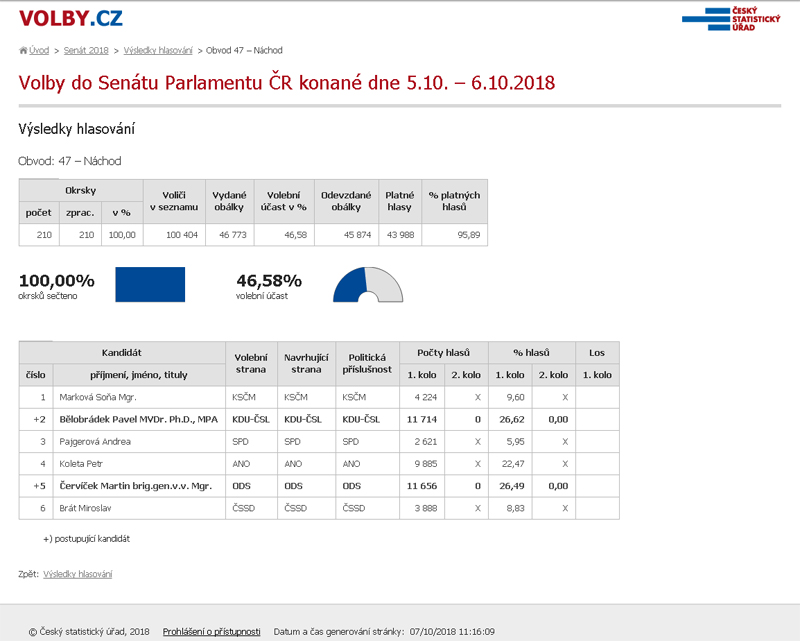Click the Počty hlasů table header
The image size is (800, 641).
443,353
